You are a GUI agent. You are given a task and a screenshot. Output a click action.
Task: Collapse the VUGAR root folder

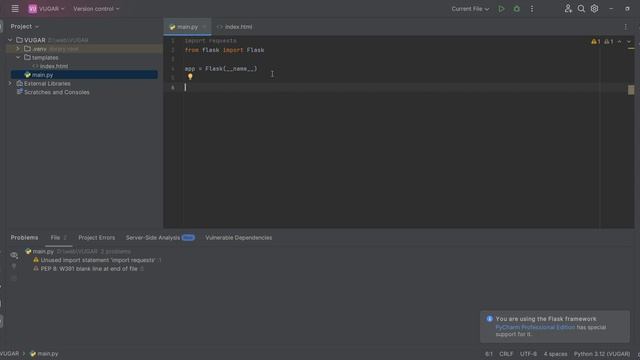coord(10,40)
